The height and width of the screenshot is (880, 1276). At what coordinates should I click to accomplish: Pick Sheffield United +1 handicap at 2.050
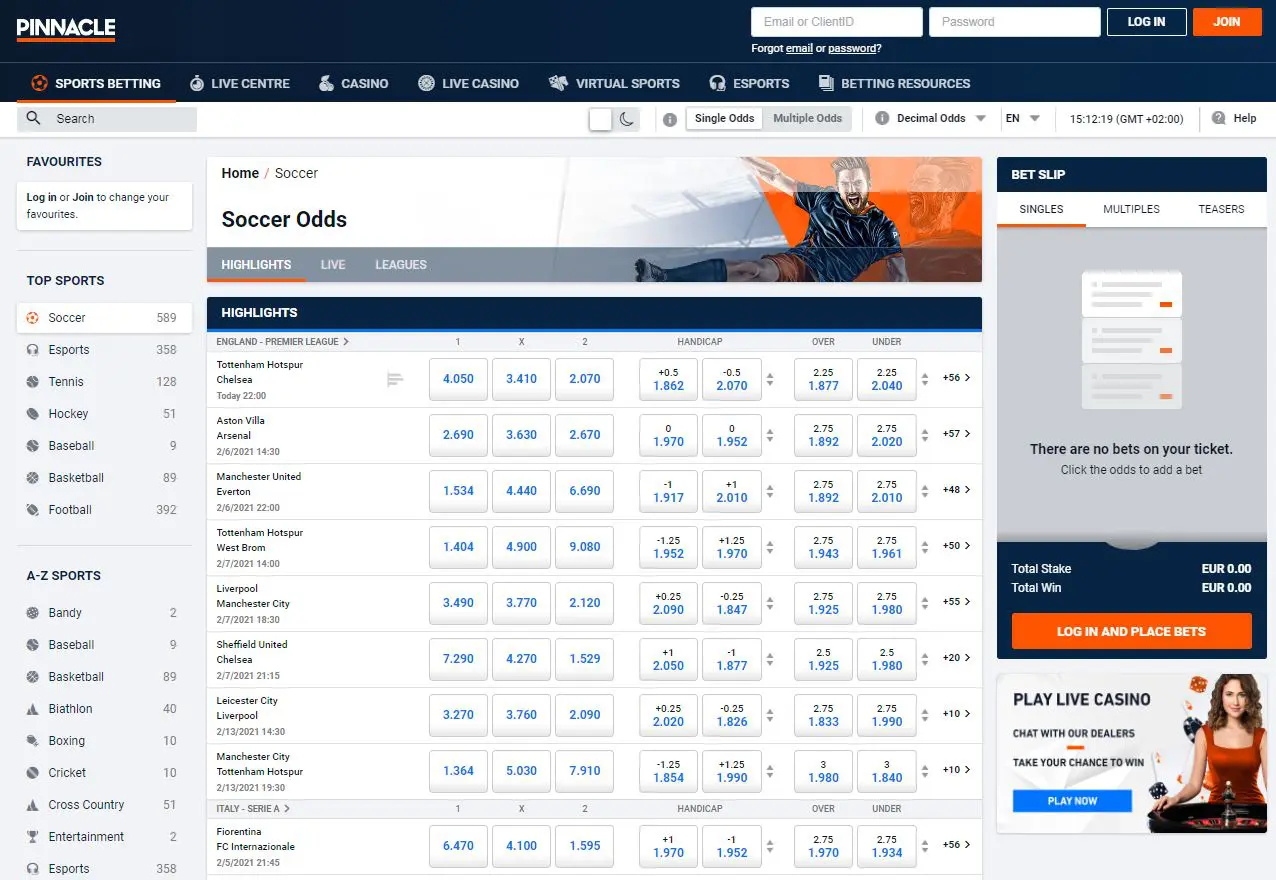pyautogui.click(x=668, y=659)
